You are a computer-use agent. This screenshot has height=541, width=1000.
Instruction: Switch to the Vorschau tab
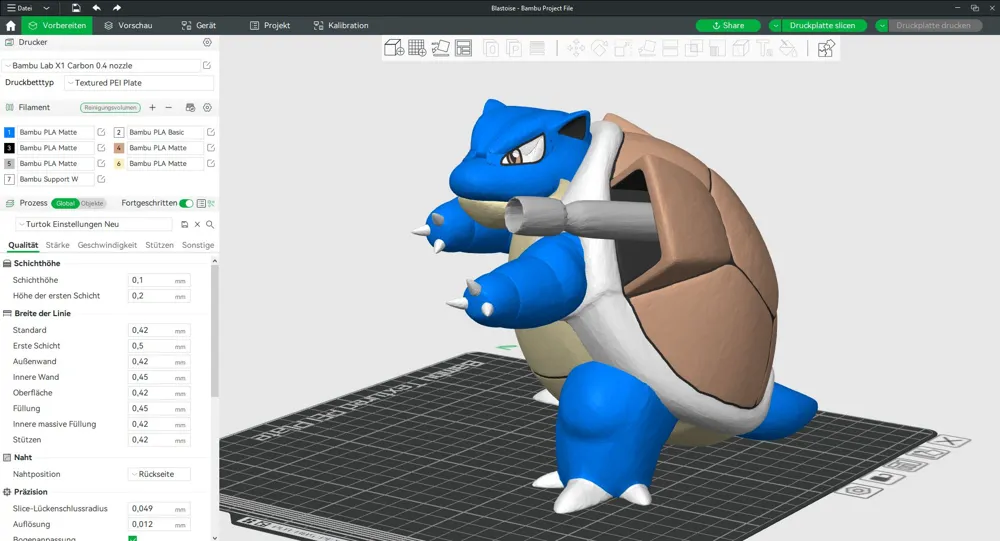128,26
